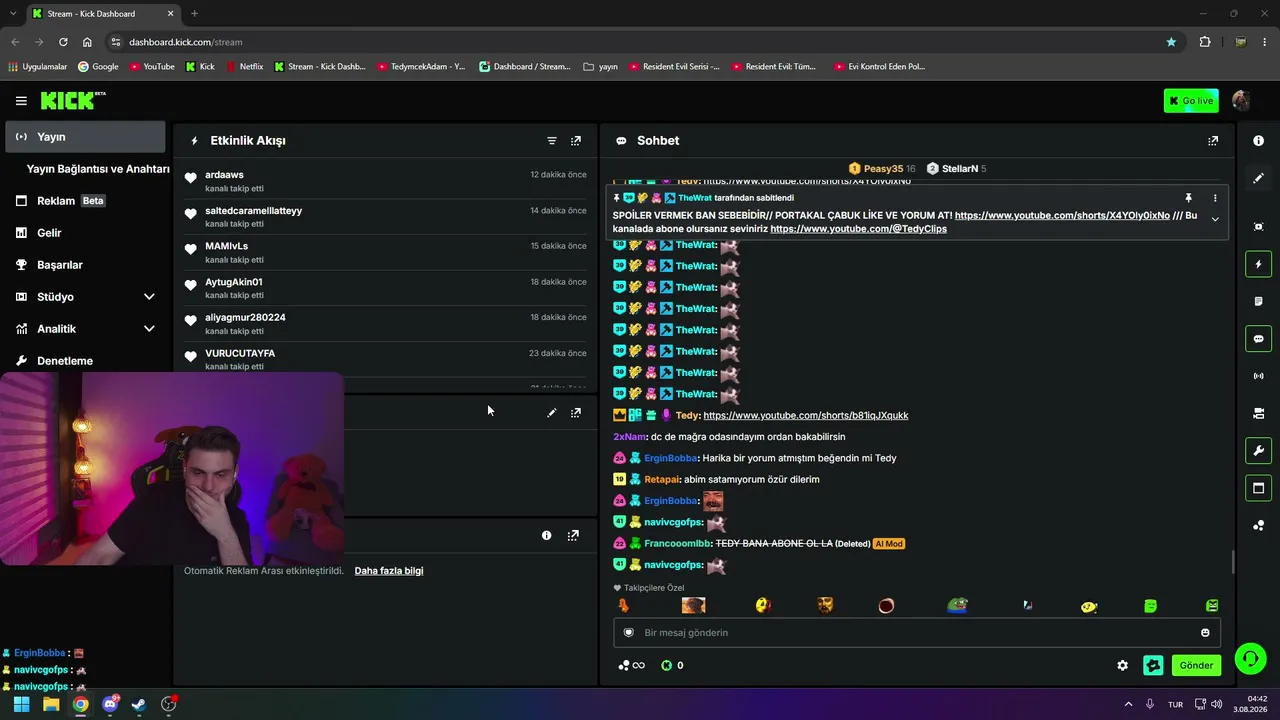Open the filter icon in Etkinlik Akışı panel

tap(552, 141)
